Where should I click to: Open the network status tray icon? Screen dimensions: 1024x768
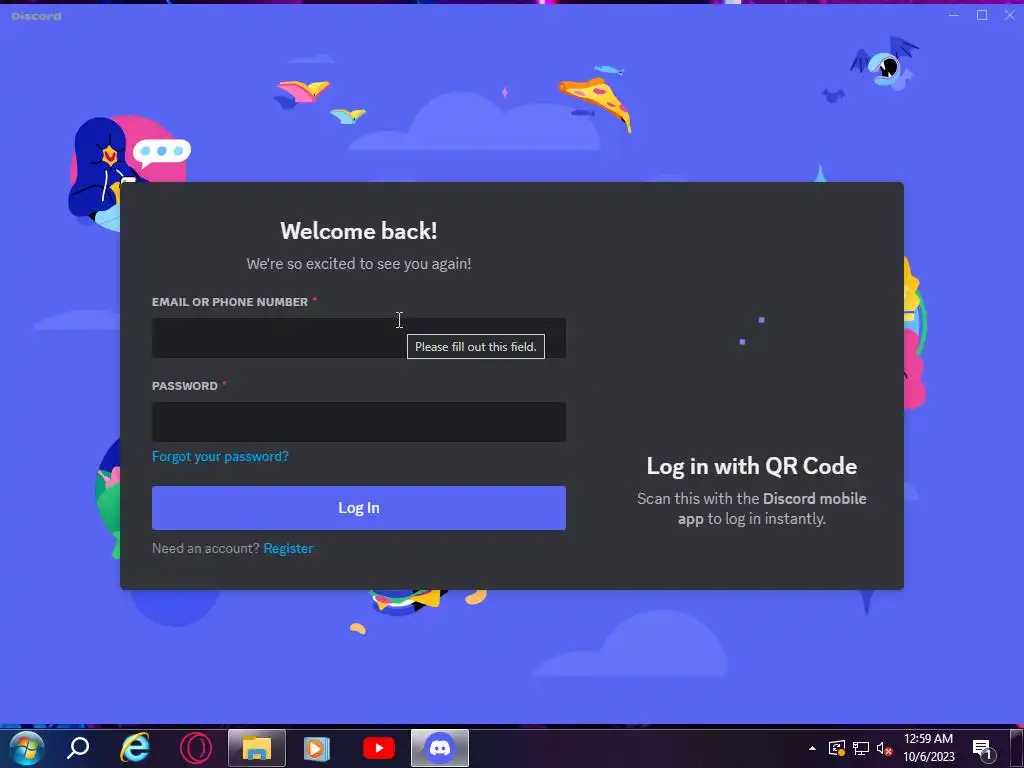pos(861,748)
